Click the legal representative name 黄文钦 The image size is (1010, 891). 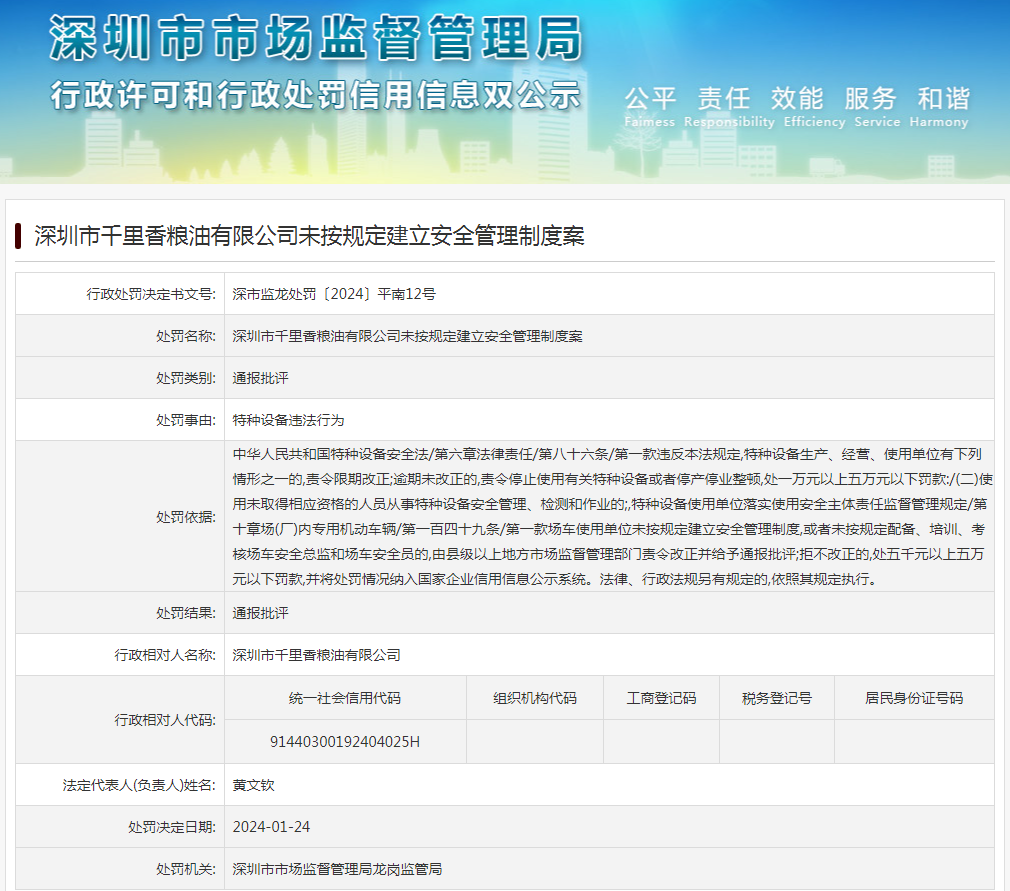click(x=253, y=785)
